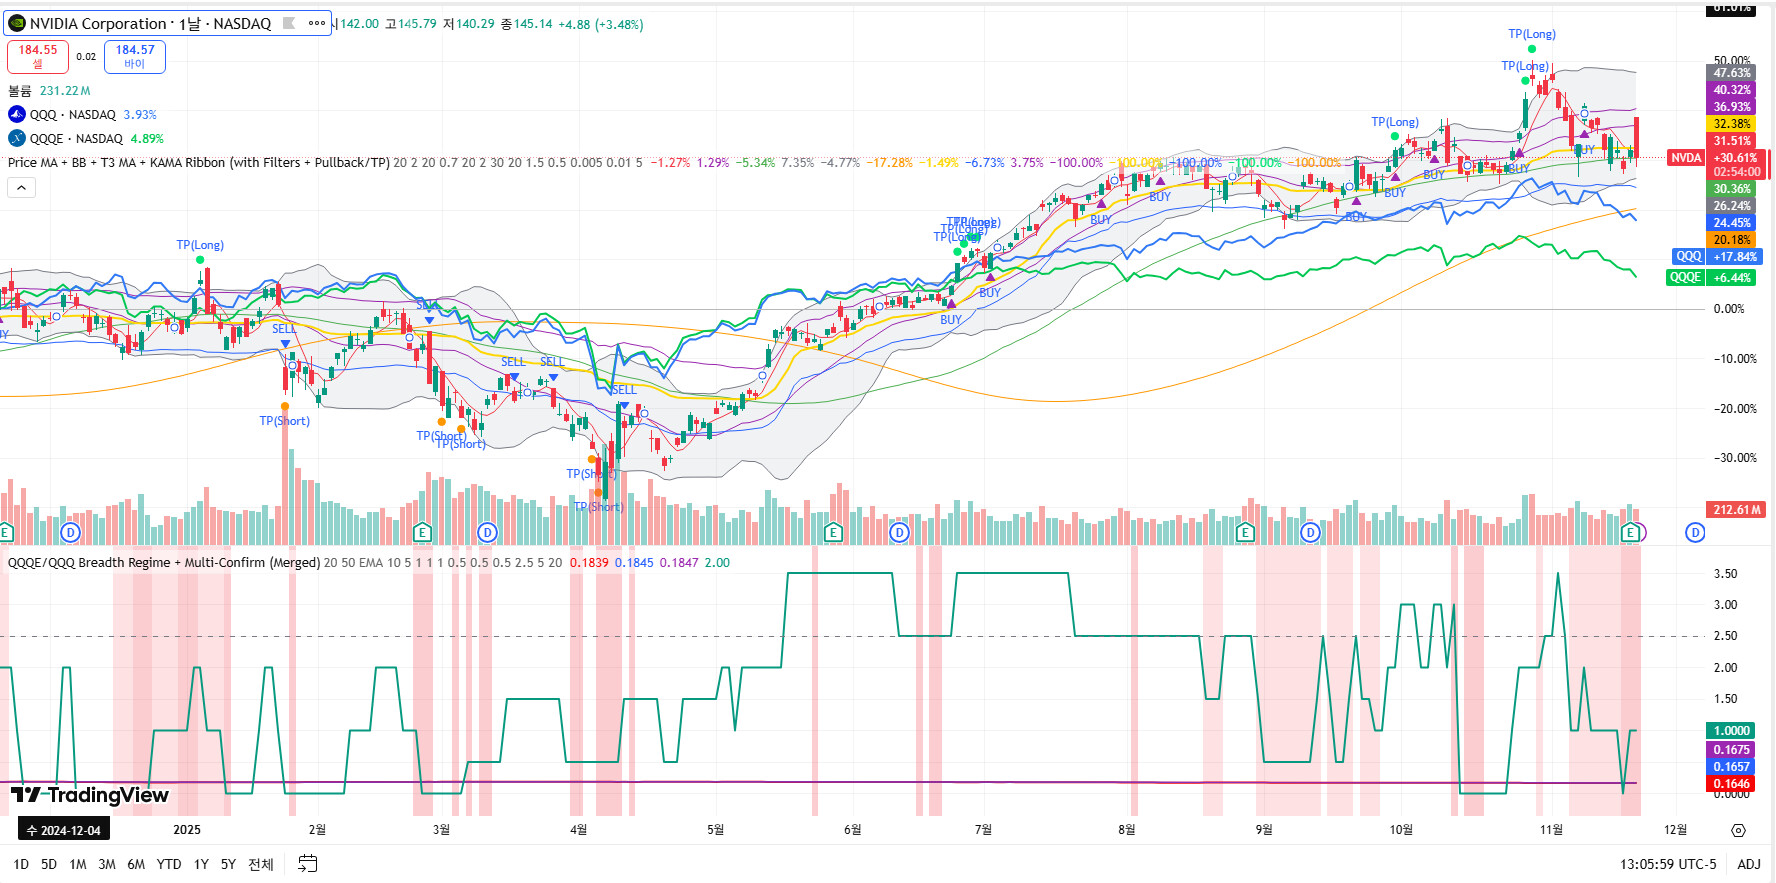Click the red NVDA price scale label

pos(1686,158)
